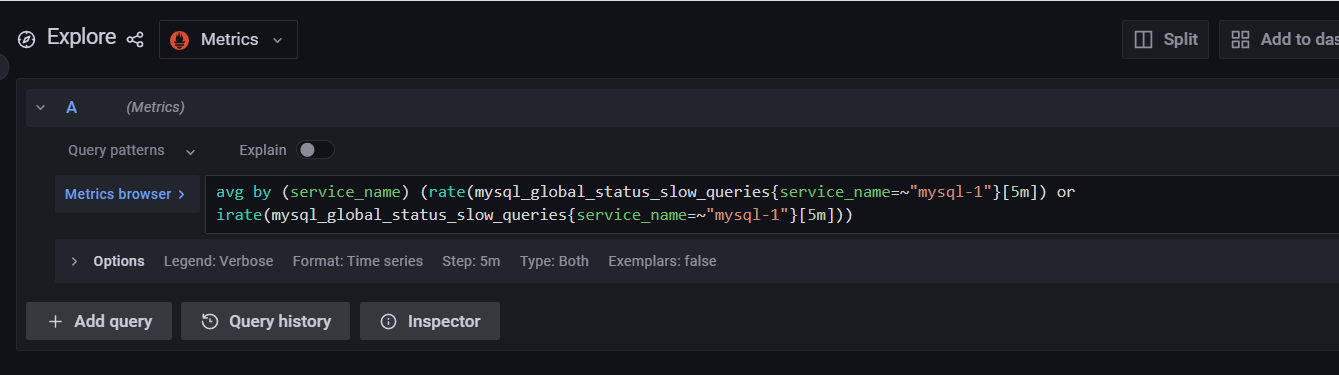The height and width of the screenshot is (375, 1339).
Task: Click the Step: 5m option text
Action: (x=471, y=261)
